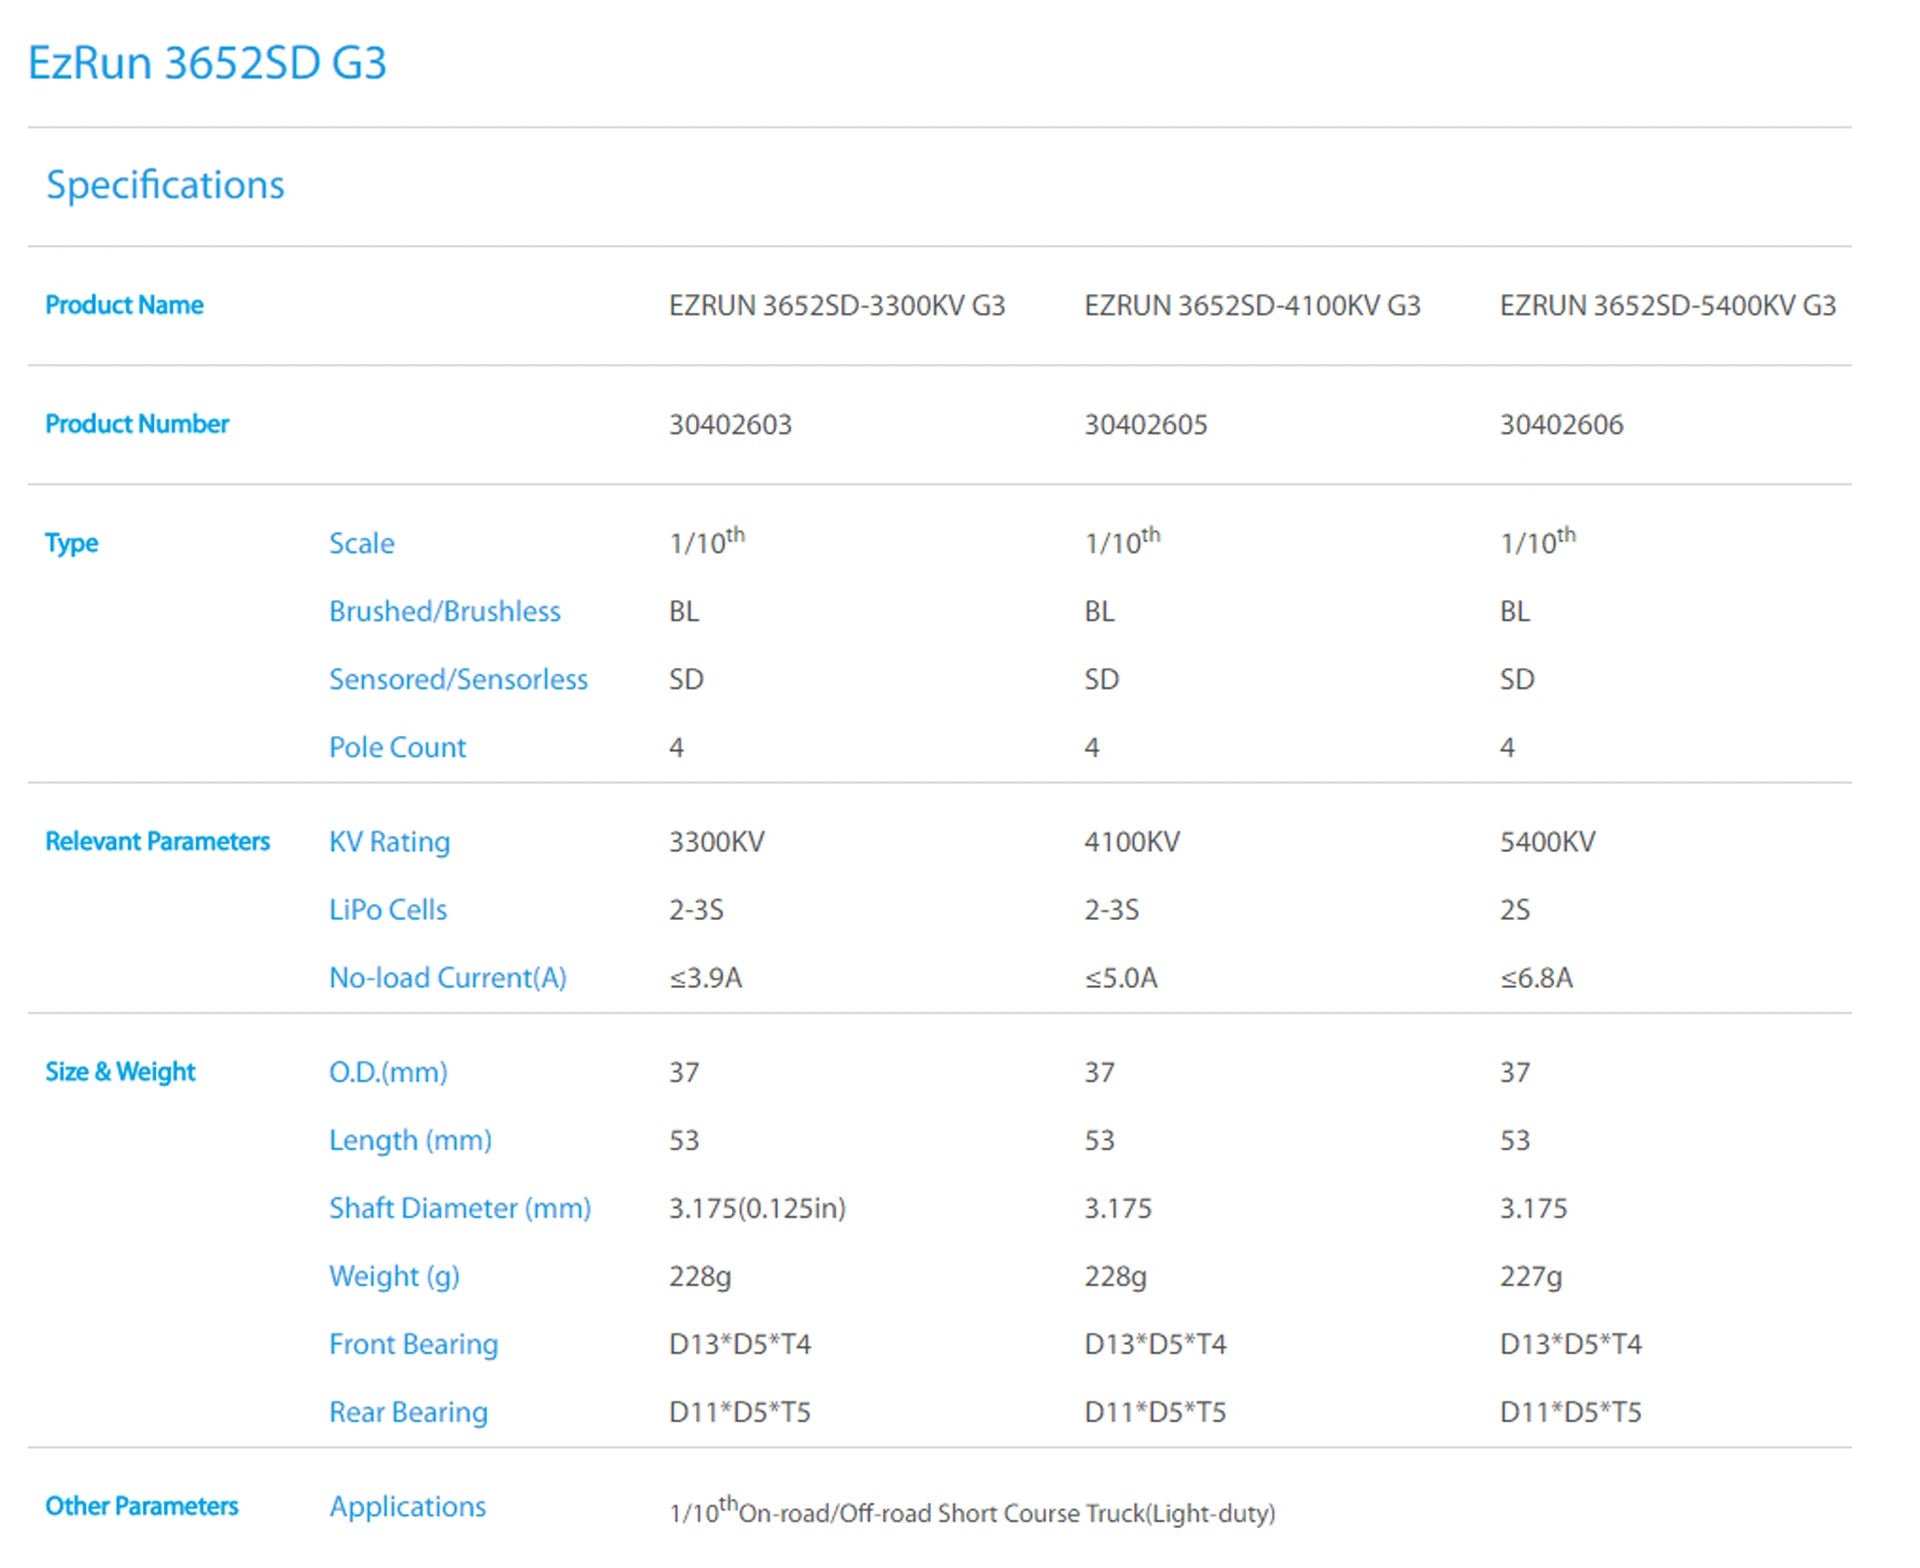Click the Type category label
The width and height of the screenshot is (1920, 1568).
pyautogui.click(x=72, y=543)
